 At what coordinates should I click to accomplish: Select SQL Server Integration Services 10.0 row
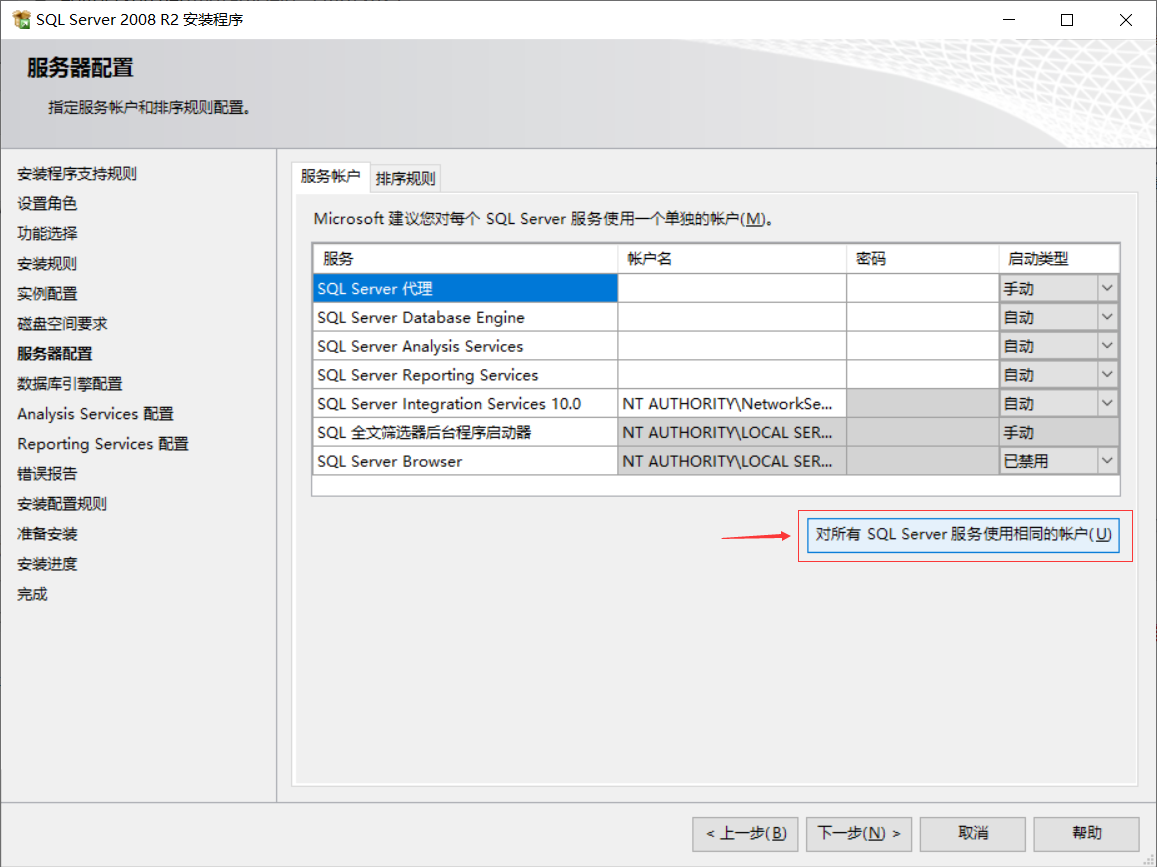pos(465,404)
